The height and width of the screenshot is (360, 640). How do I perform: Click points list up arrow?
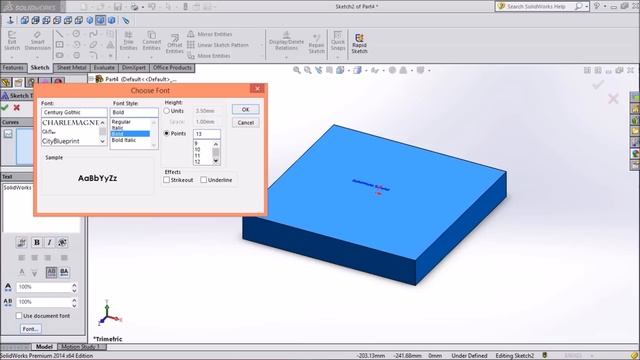click(x=216, y=144)
